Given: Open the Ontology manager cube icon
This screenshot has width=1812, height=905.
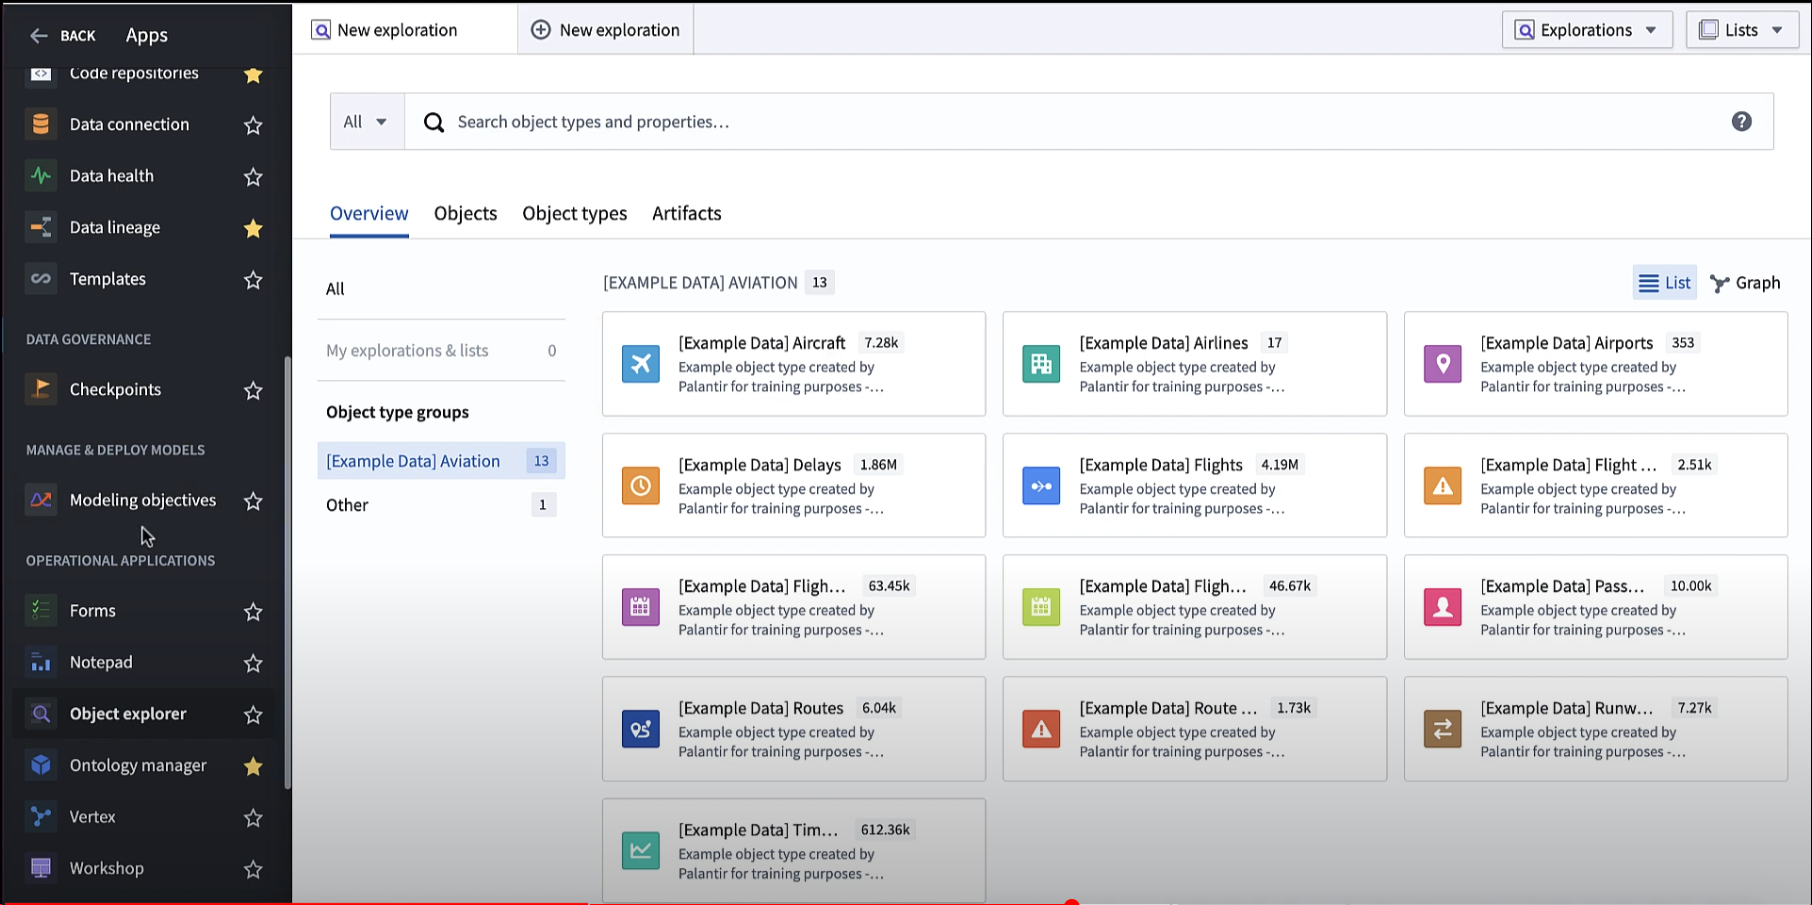Looking at the screenshot, I should (41, 765).
